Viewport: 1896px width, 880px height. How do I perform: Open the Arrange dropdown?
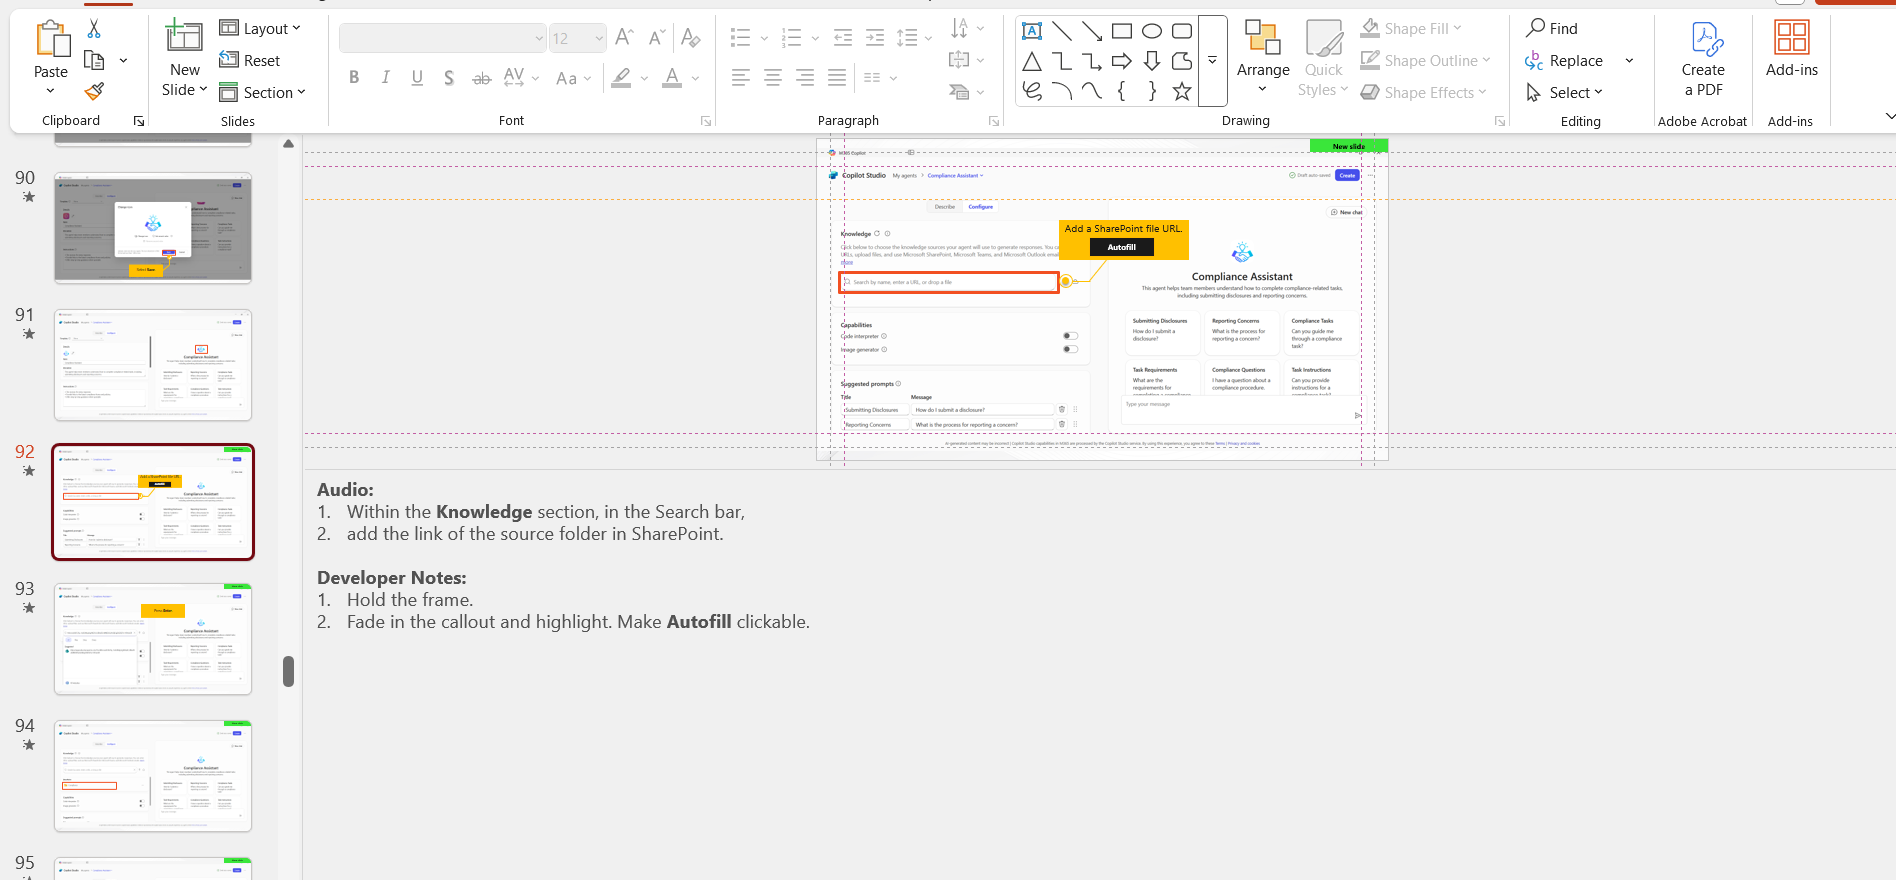[x=1263, y=59]
